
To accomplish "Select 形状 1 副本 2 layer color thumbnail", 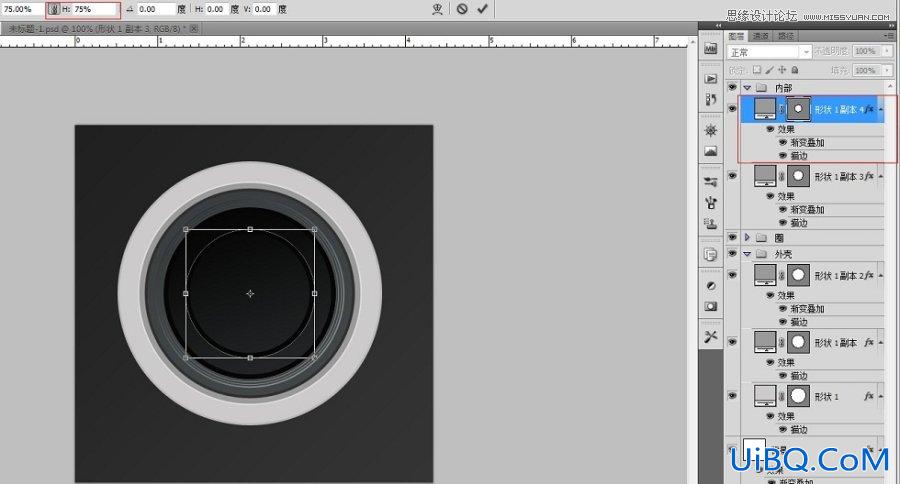I will (x=765, y=275).
